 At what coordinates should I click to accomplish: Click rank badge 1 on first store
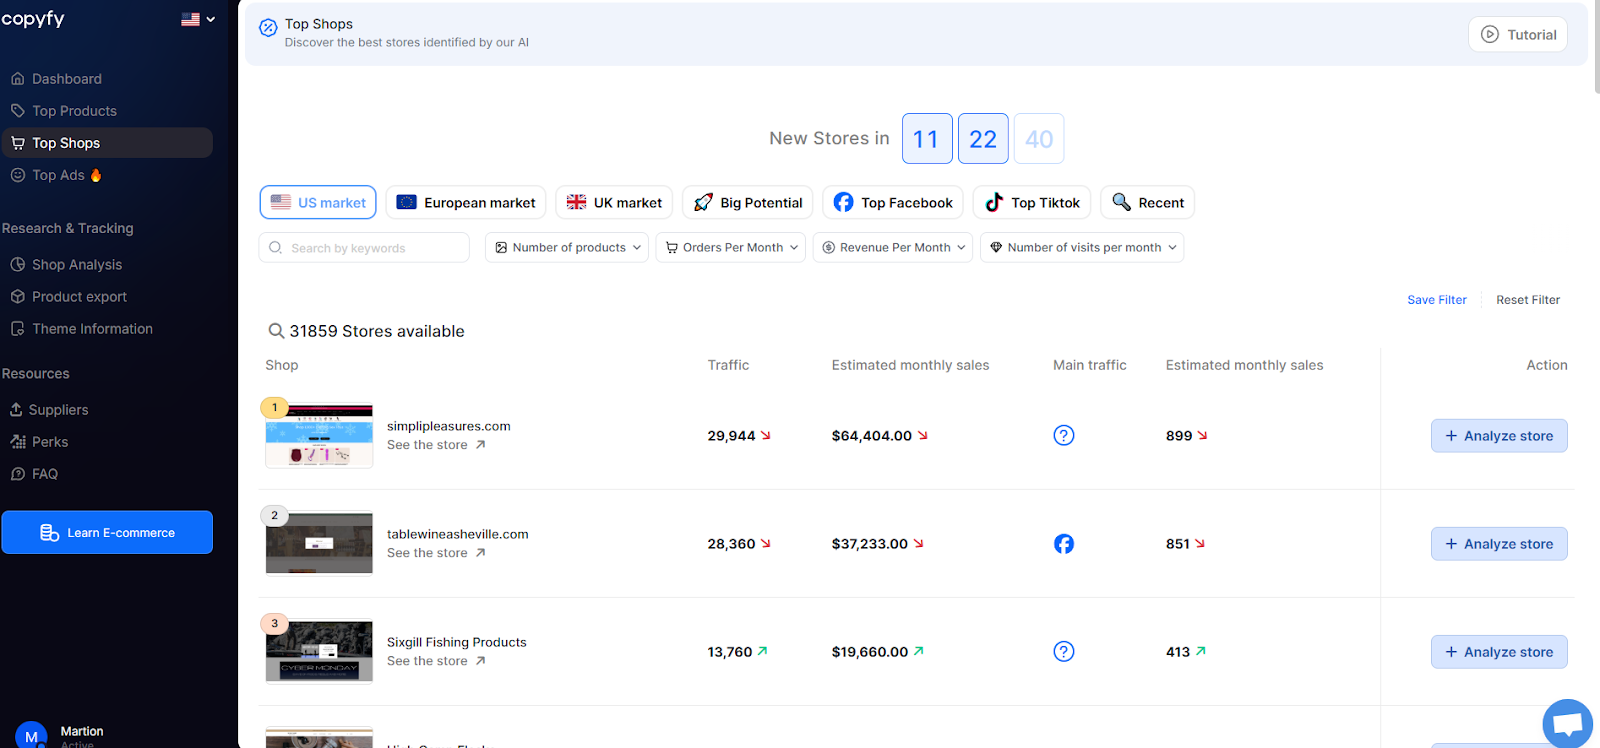coord(274,407)
